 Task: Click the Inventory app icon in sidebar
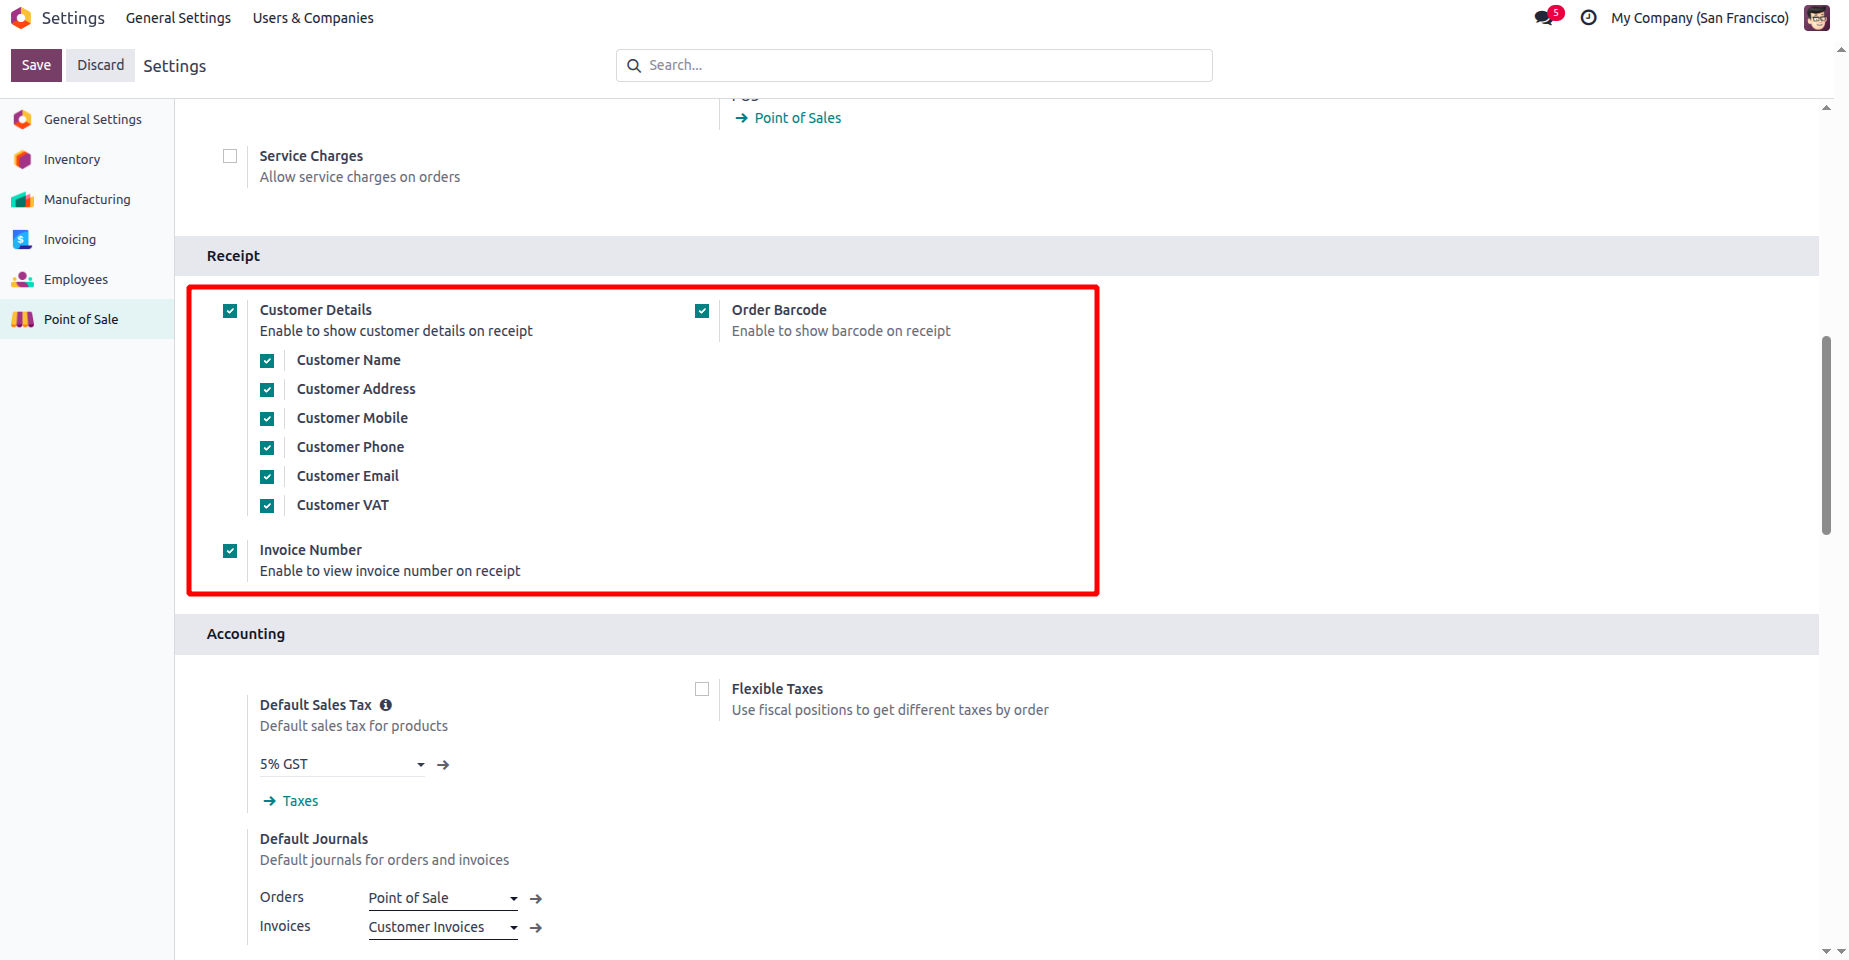[22, 160]
